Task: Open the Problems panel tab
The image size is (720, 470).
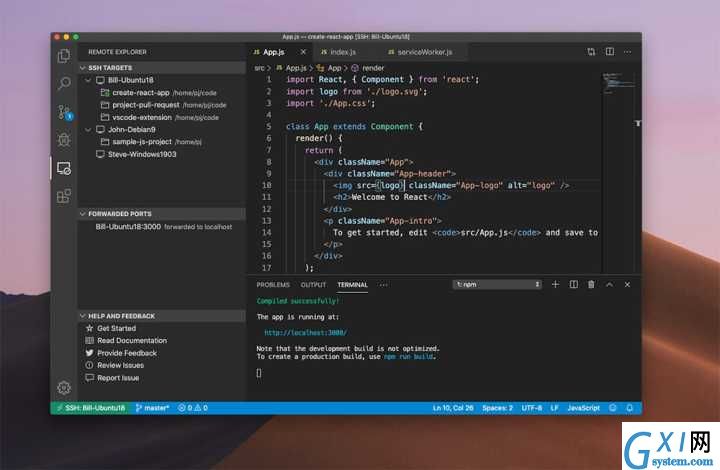Action: pyautogui.click(x=273, y=285)
